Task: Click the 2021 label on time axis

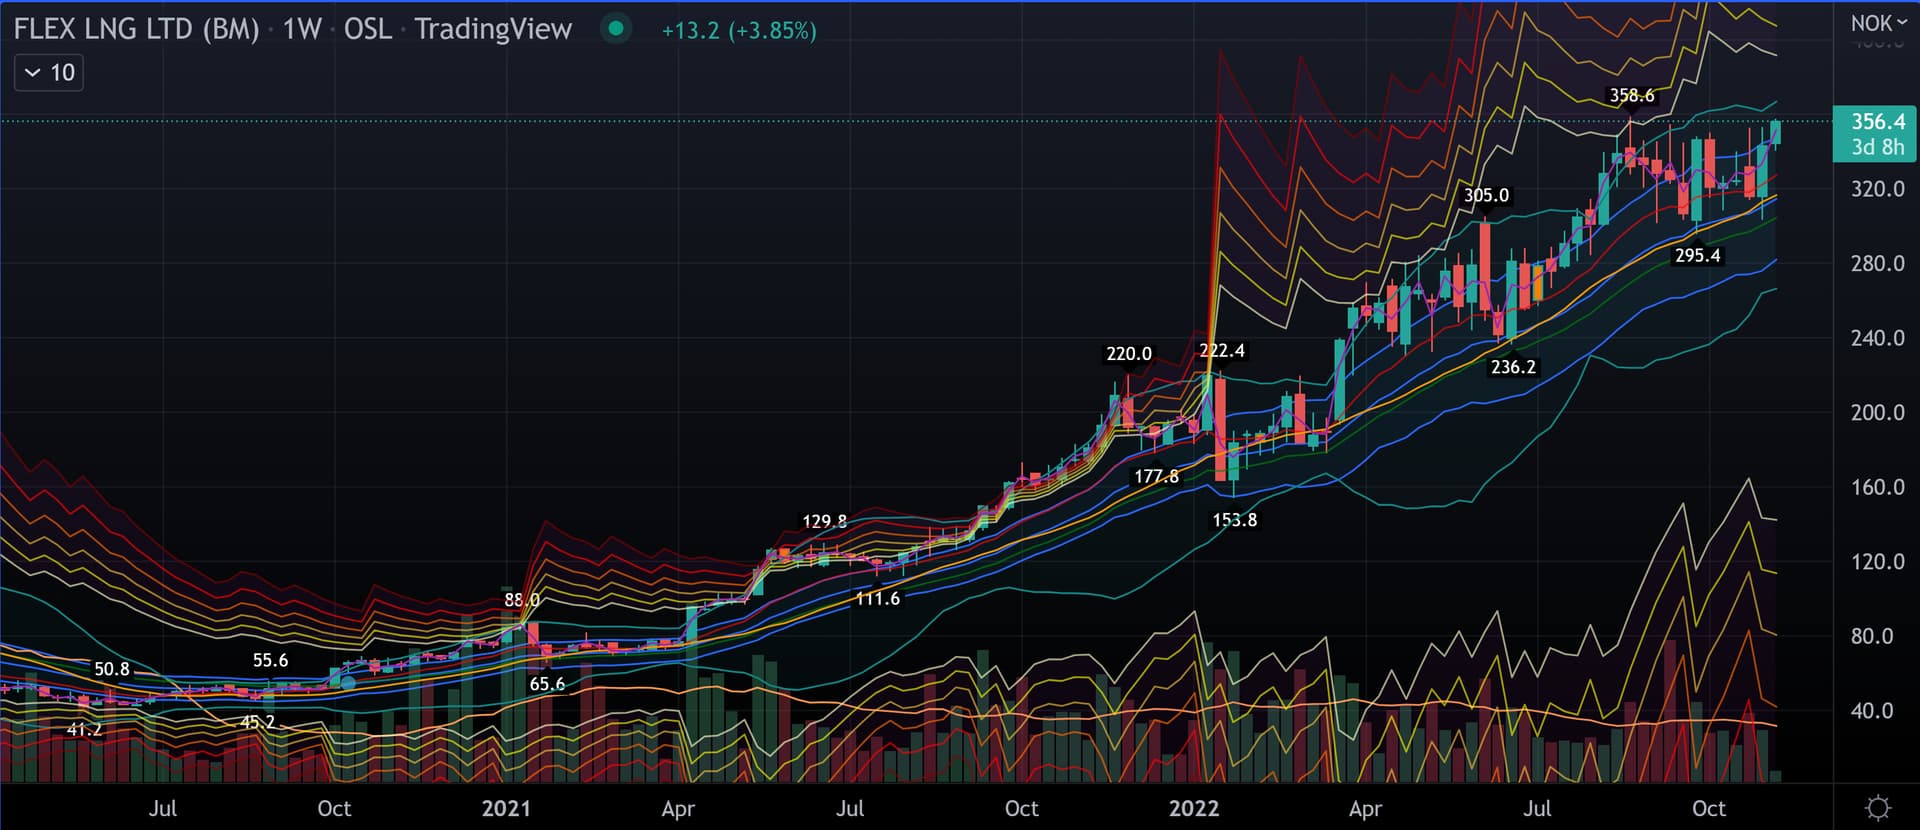Action: pyautogui.click(x=506, y=808)
